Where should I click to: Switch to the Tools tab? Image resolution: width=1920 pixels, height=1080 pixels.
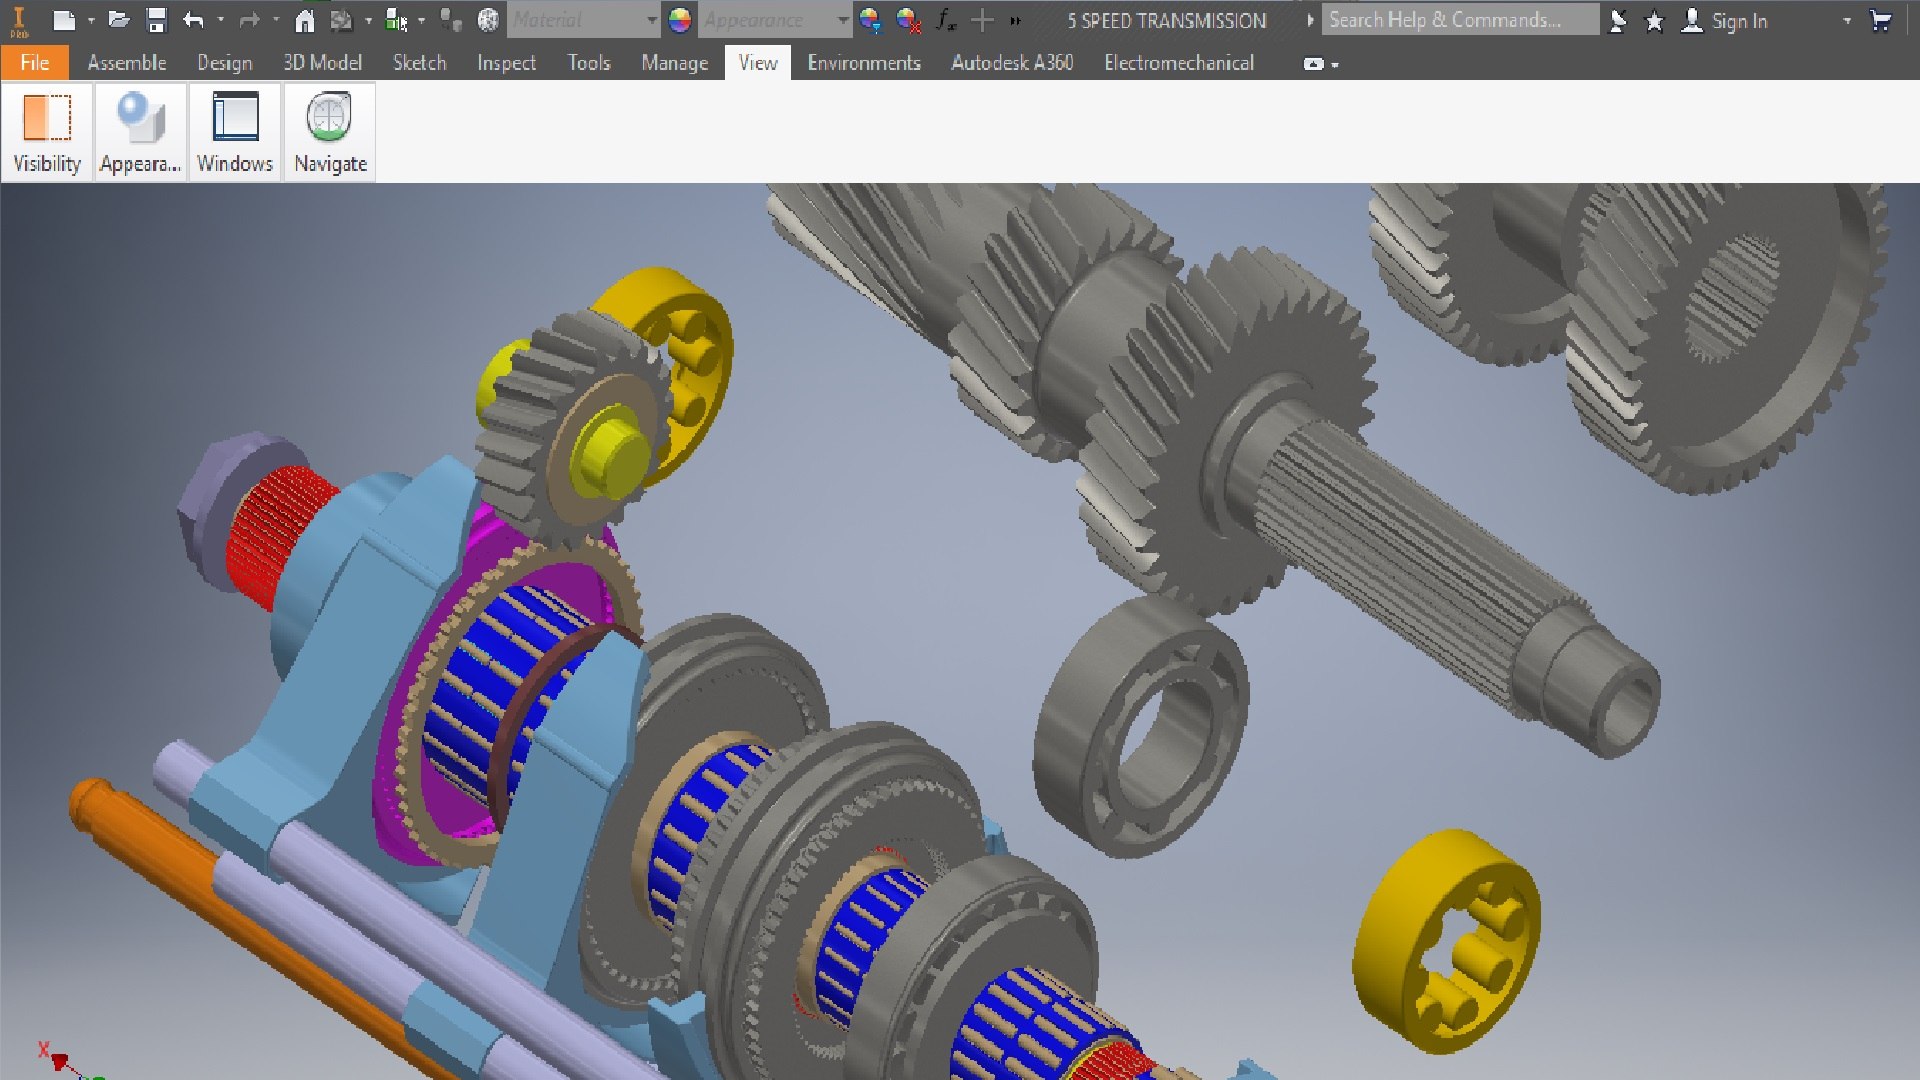[x=589, y=63]
